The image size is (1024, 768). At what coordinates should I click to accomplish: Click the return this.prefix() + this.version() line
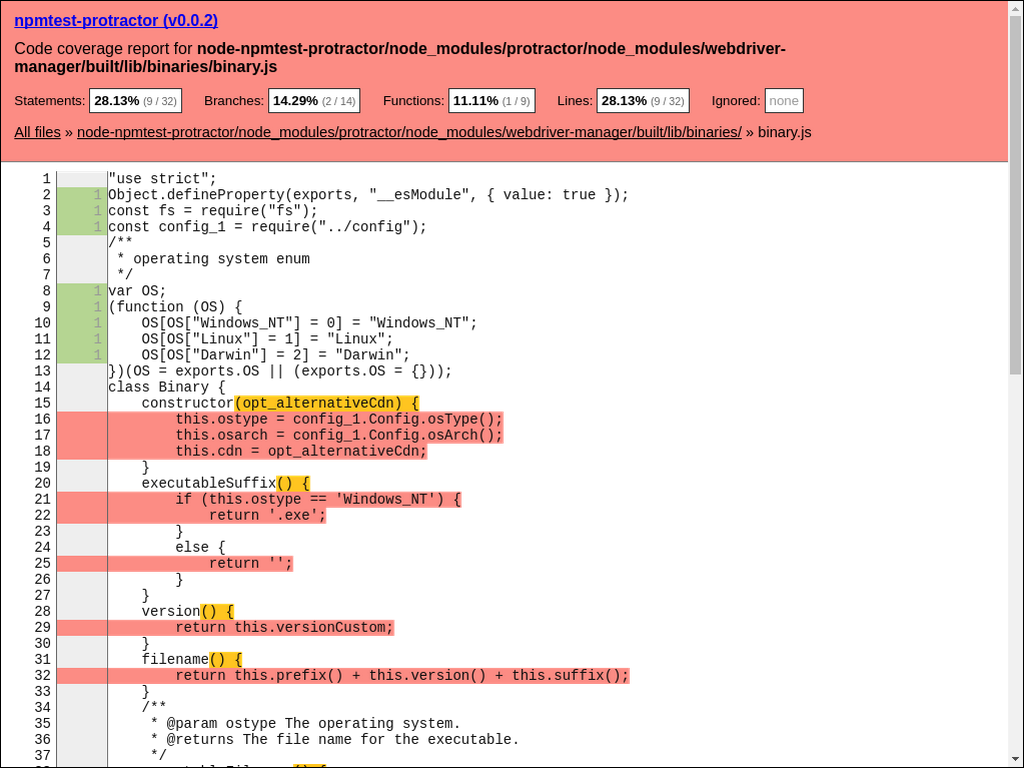coord(402,675)
